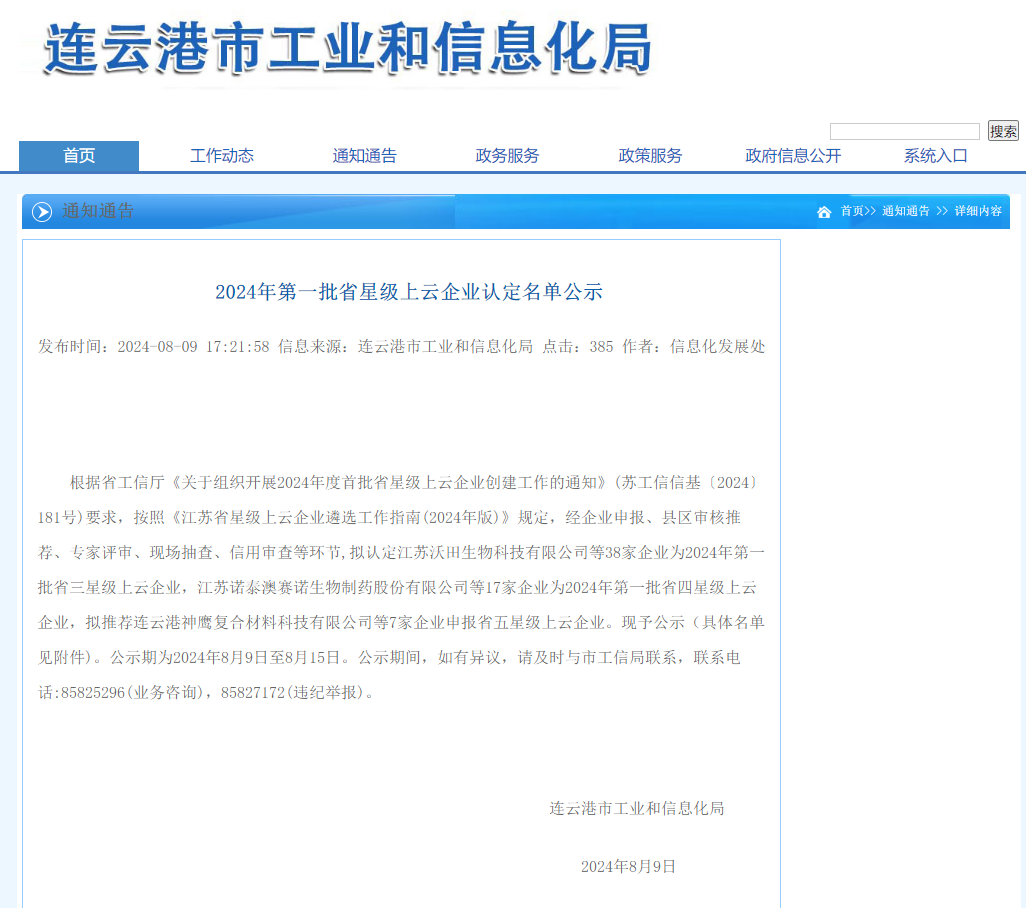Screen dimensions: 1026x908
Task: Click the 通知通告 breadcrumb link
Action: (906, 211)
